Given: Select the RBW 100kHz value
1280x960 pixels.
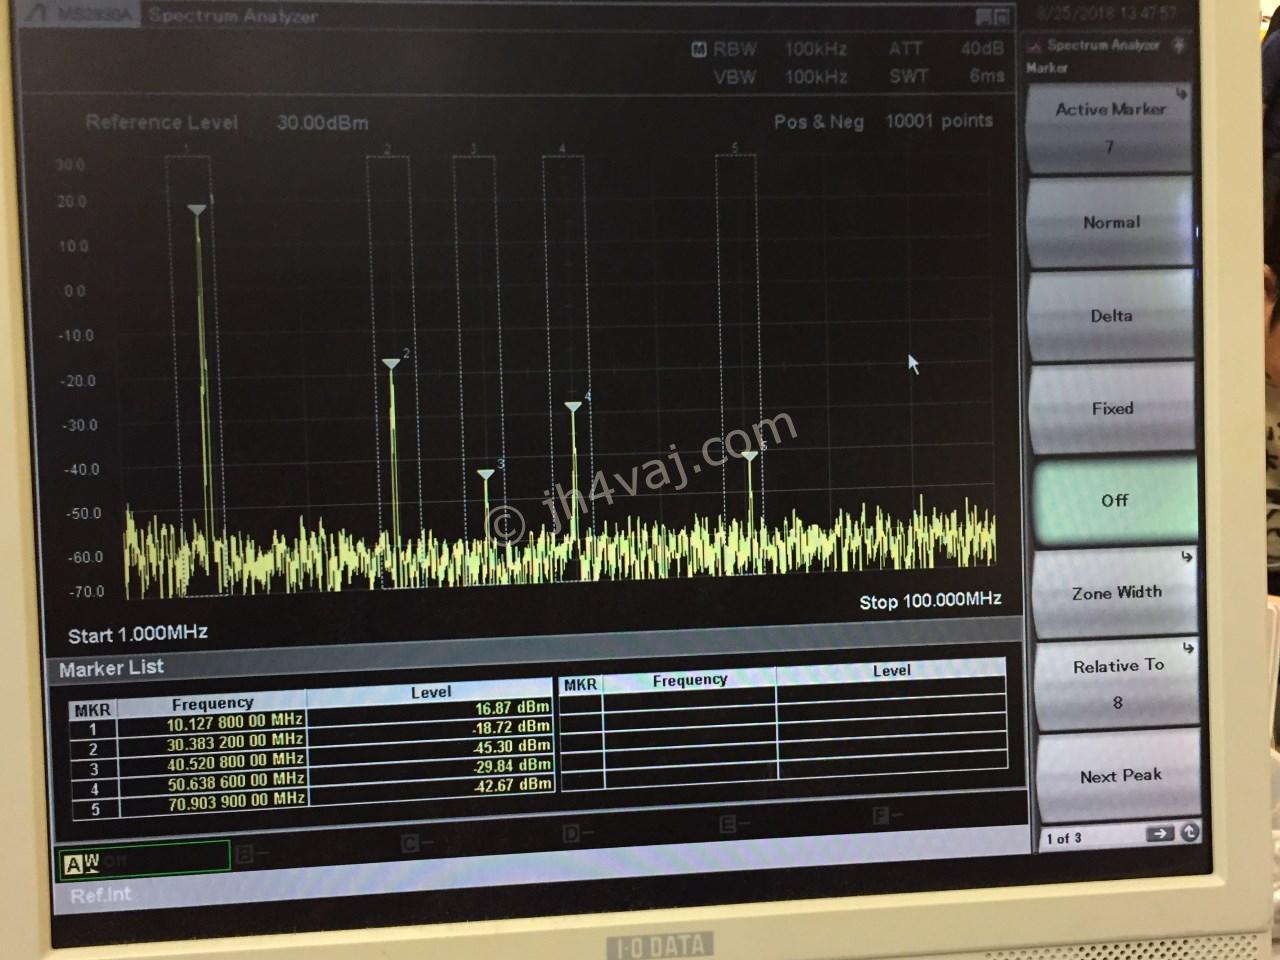Looking at the screenshot, I should (815, 49).
